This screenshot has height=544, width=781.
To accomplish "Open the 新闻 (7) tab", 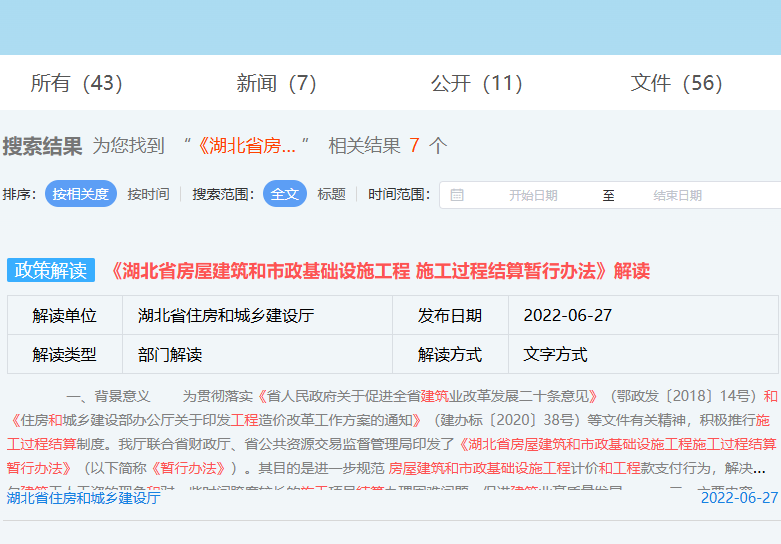I will click(276, 83).
